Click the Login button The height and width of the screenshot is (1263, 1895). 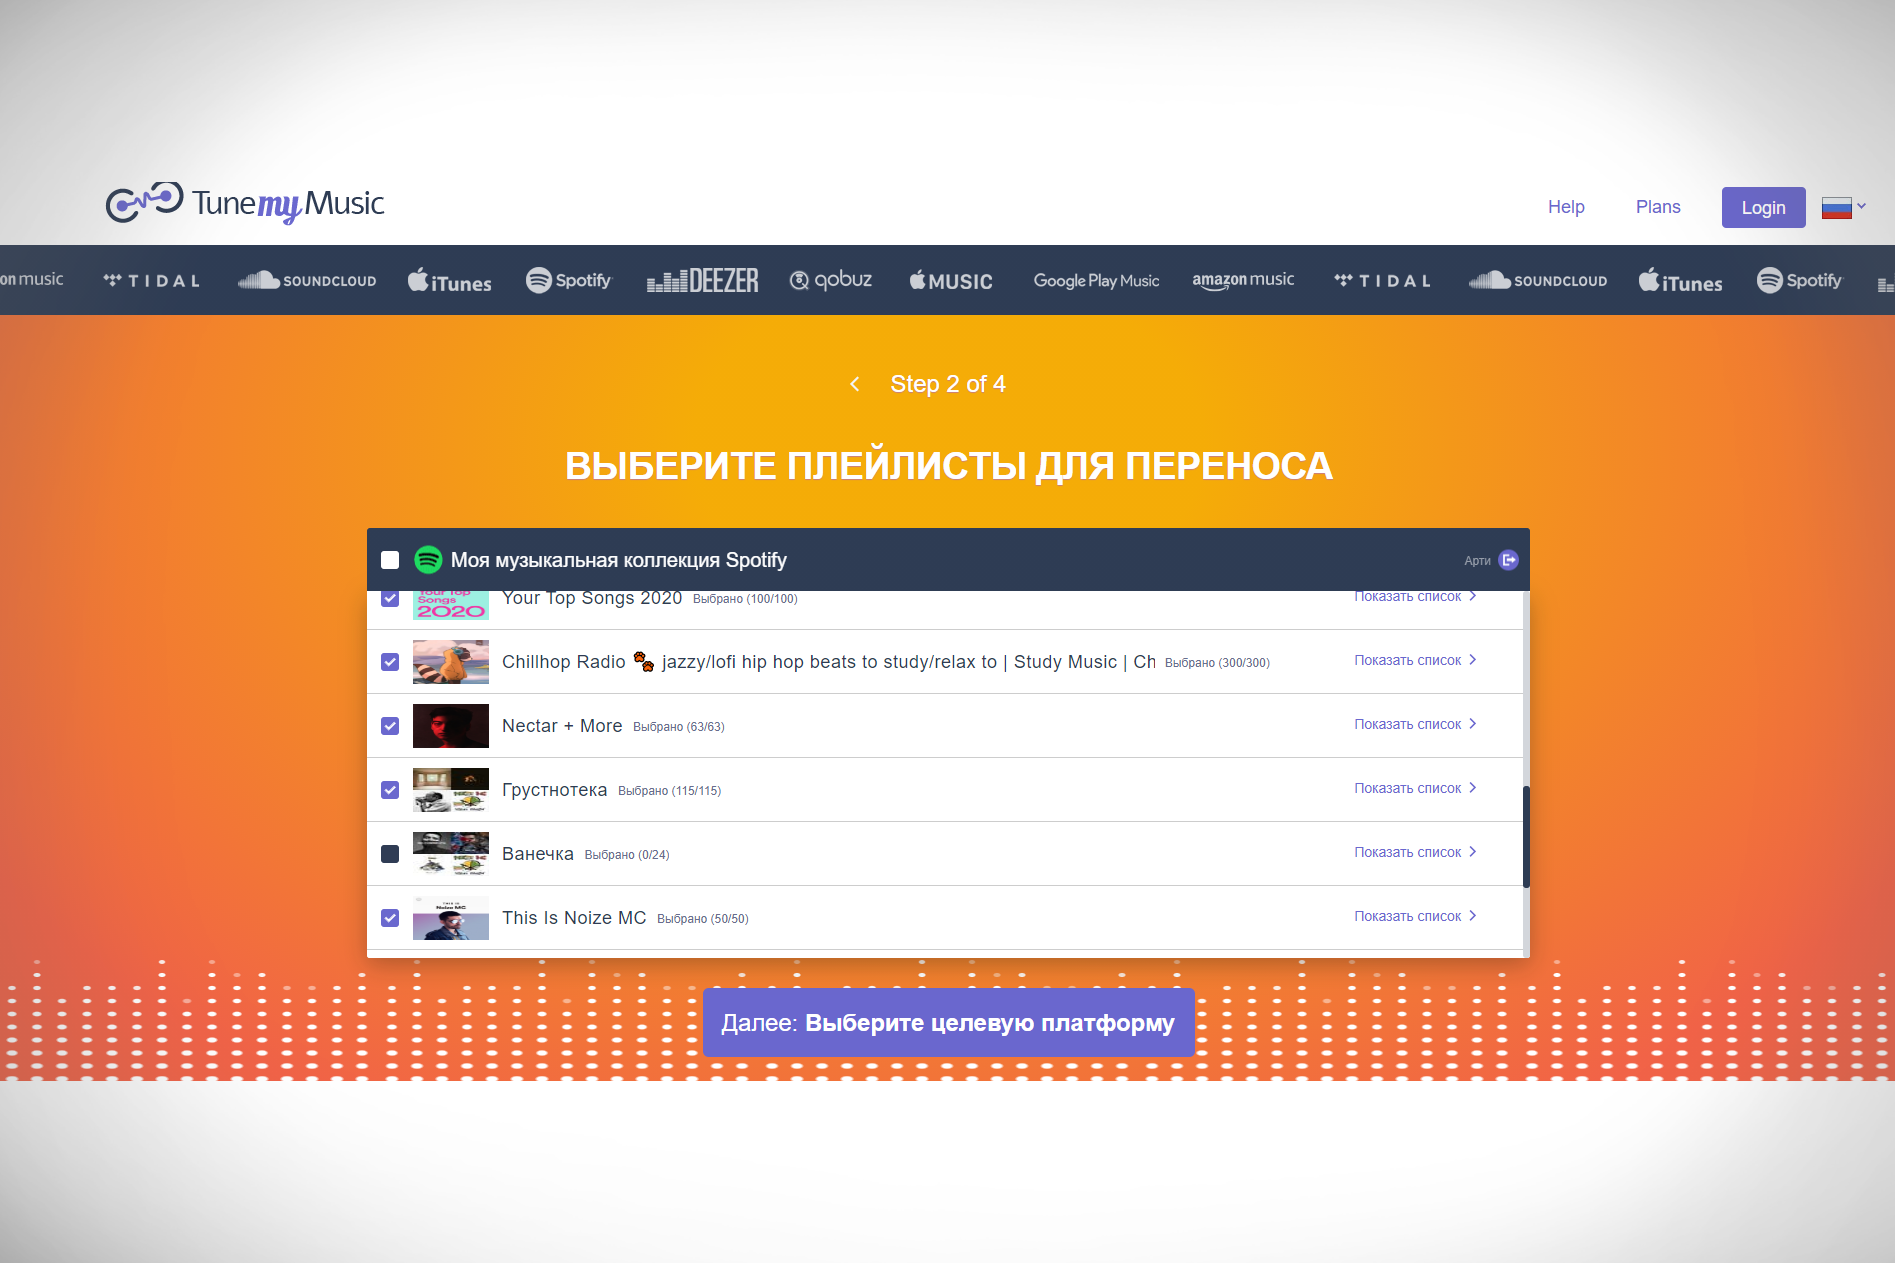1763,207
